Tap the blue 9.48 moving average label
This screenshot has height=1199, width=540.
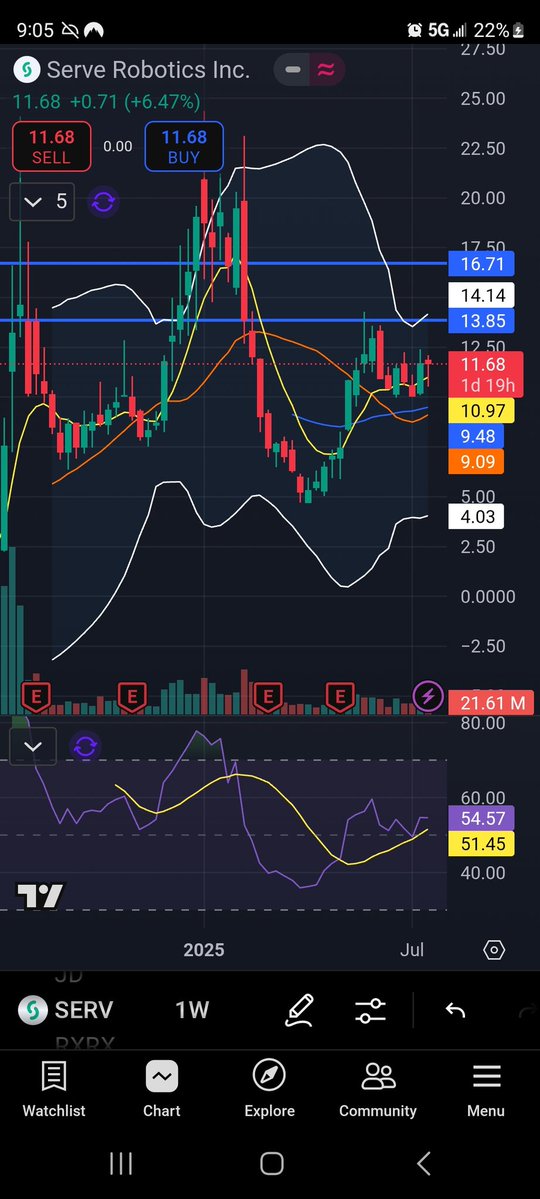[x=478, y=437]
